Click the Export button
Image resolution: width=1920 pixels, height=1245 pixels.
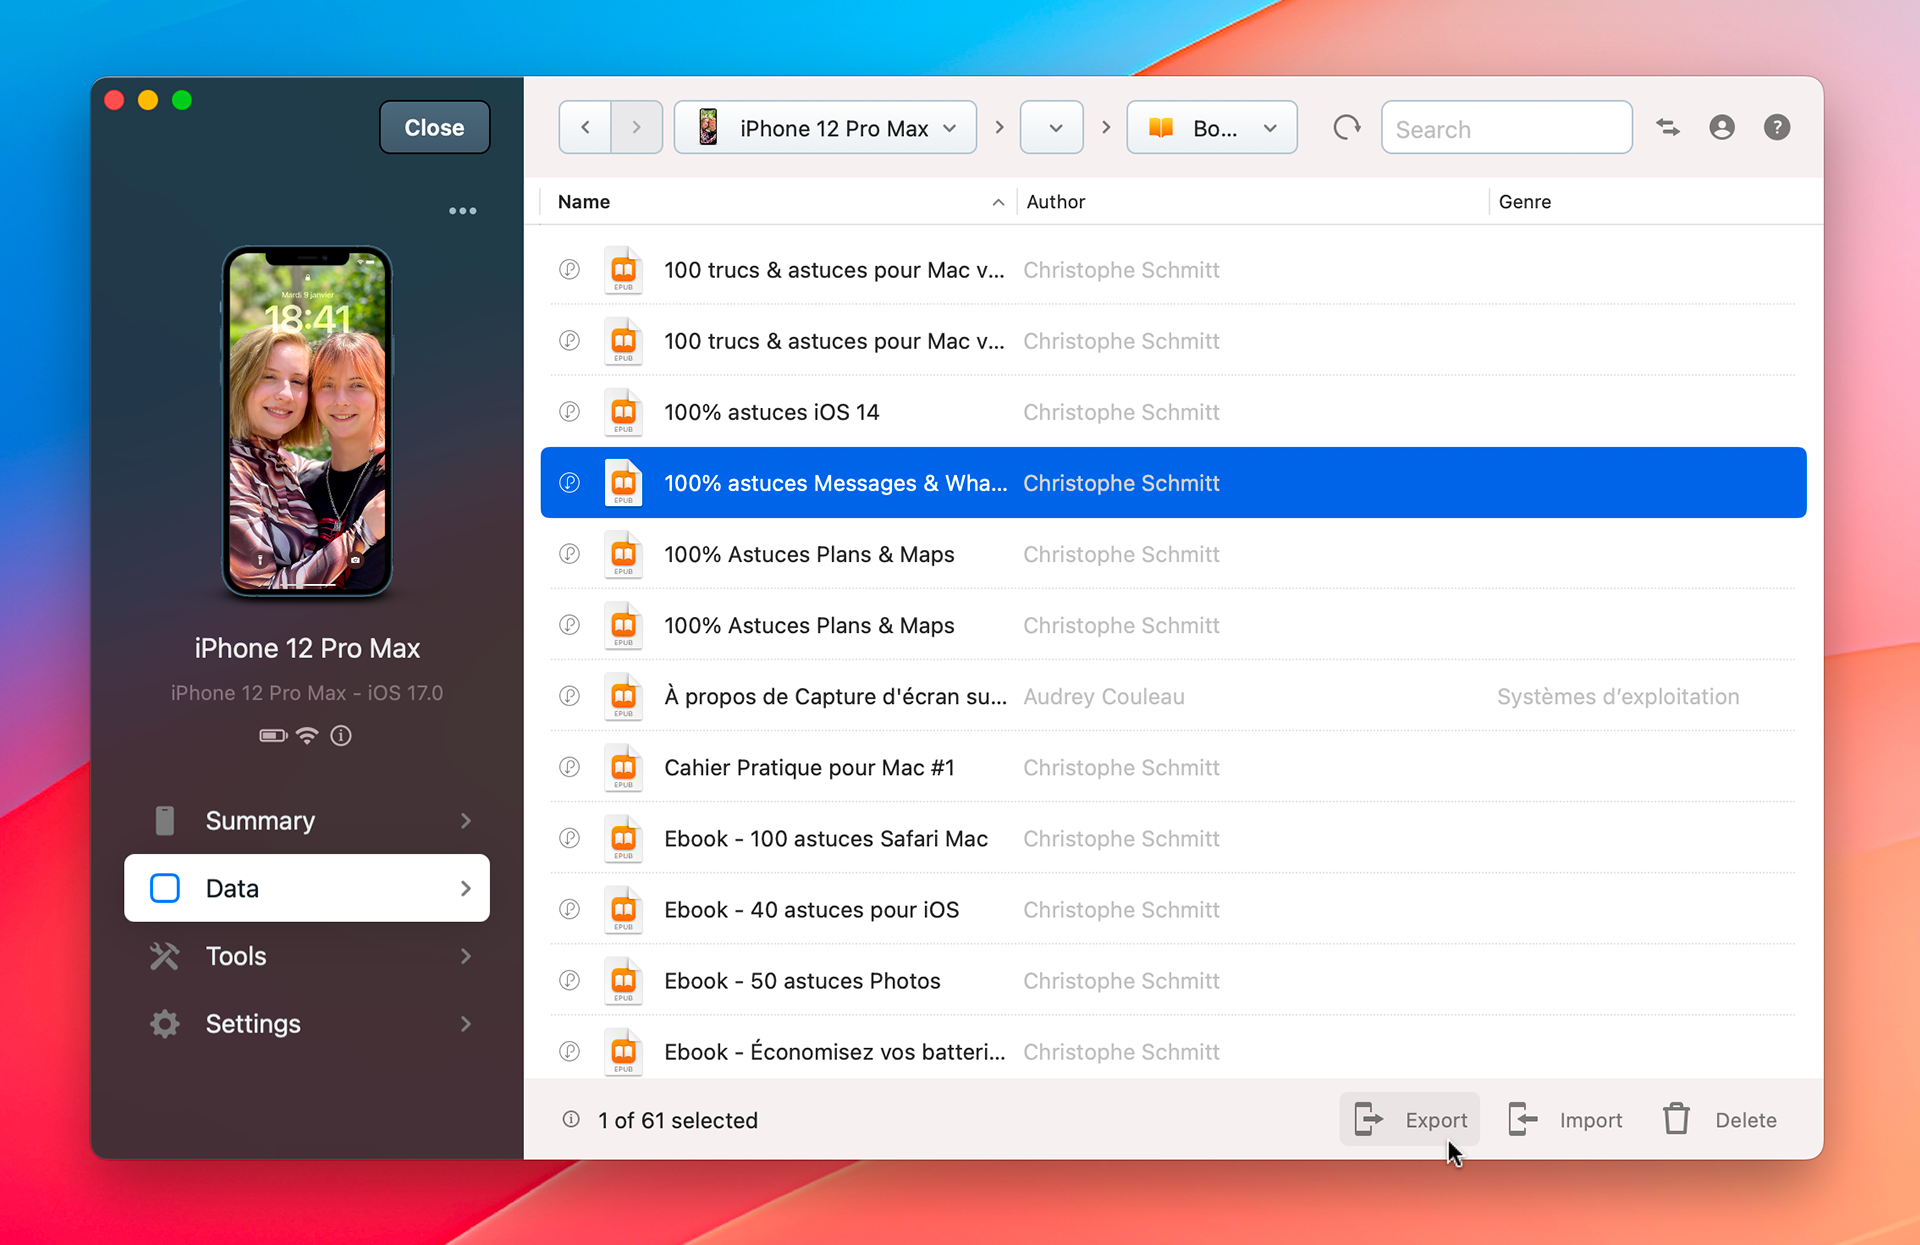[1411, 1120]
